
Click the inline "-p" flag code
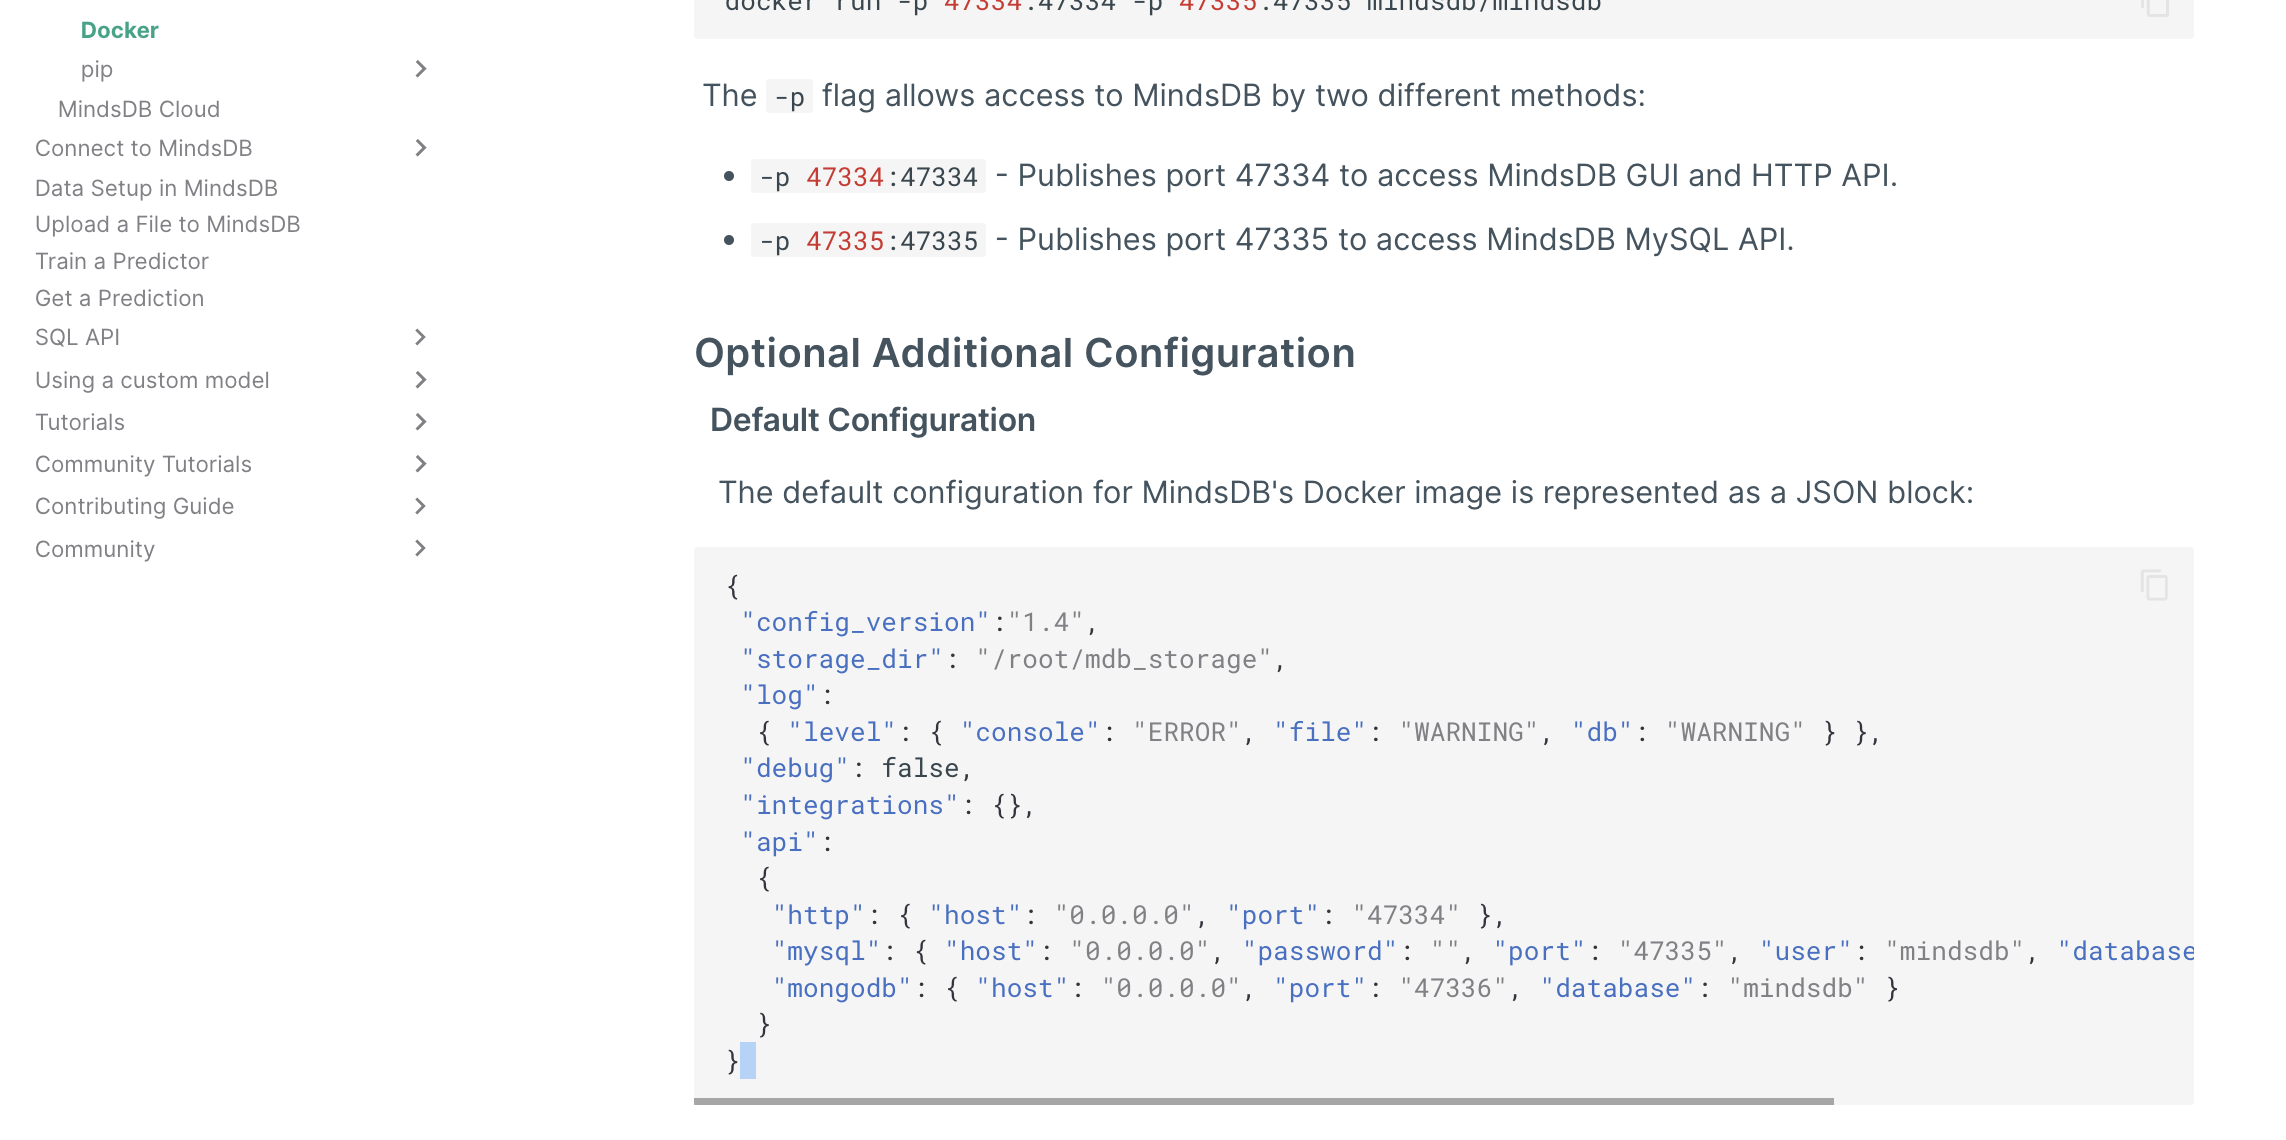click(x=789, y=97)
